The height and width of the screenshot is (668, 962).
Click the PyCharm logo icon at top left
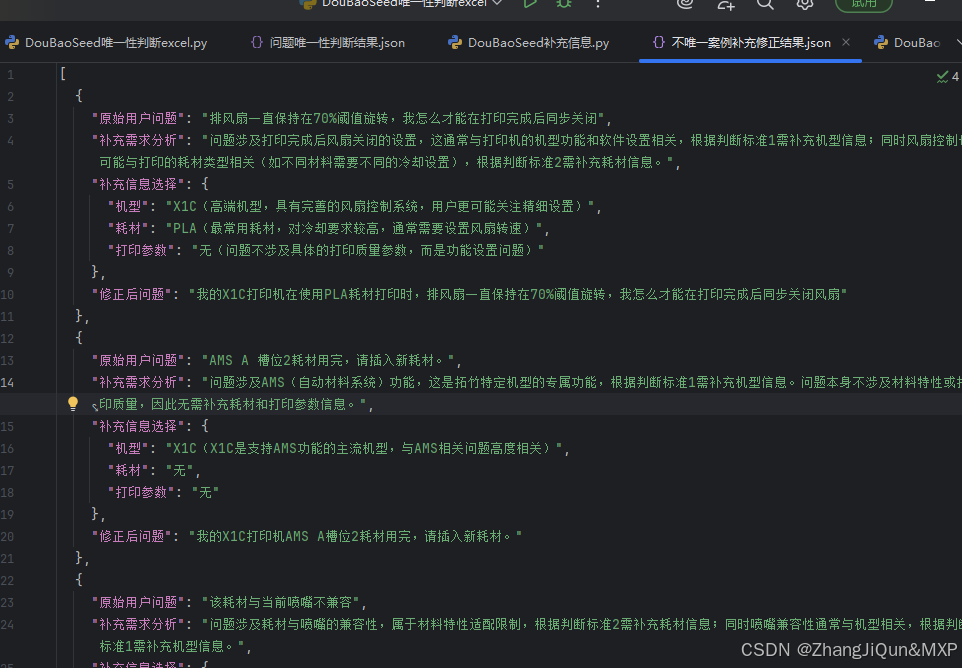tap(13, 42)
